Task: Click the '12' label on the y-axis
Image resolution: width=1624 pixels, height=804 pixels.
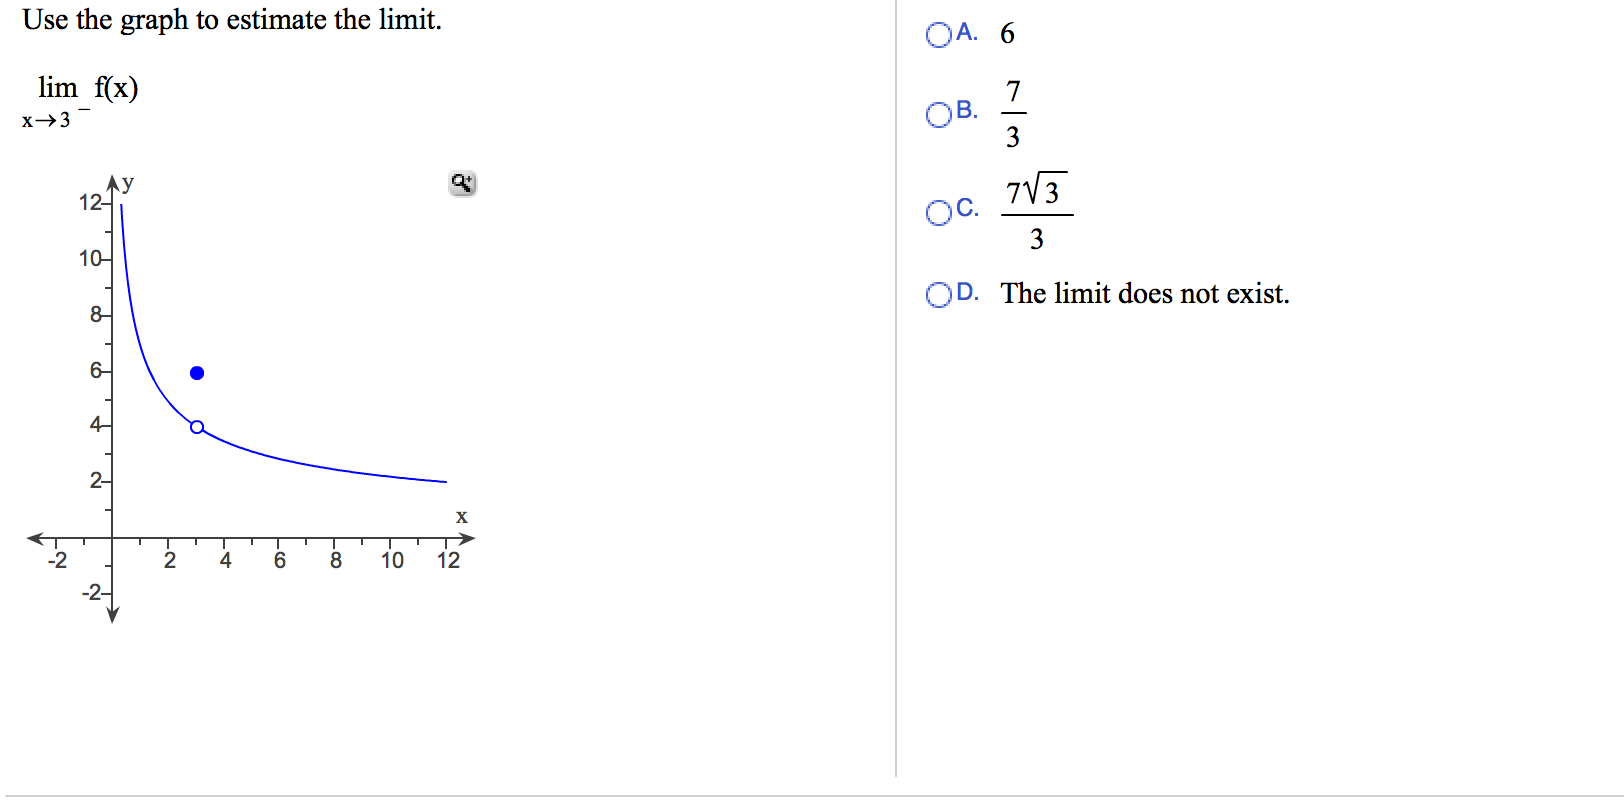Action: coord(89,203)
